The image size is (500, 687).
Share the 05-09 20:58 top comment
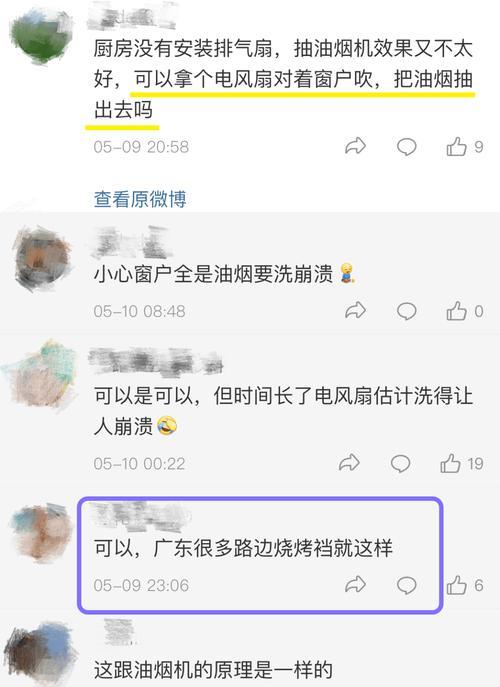[355, 146]
